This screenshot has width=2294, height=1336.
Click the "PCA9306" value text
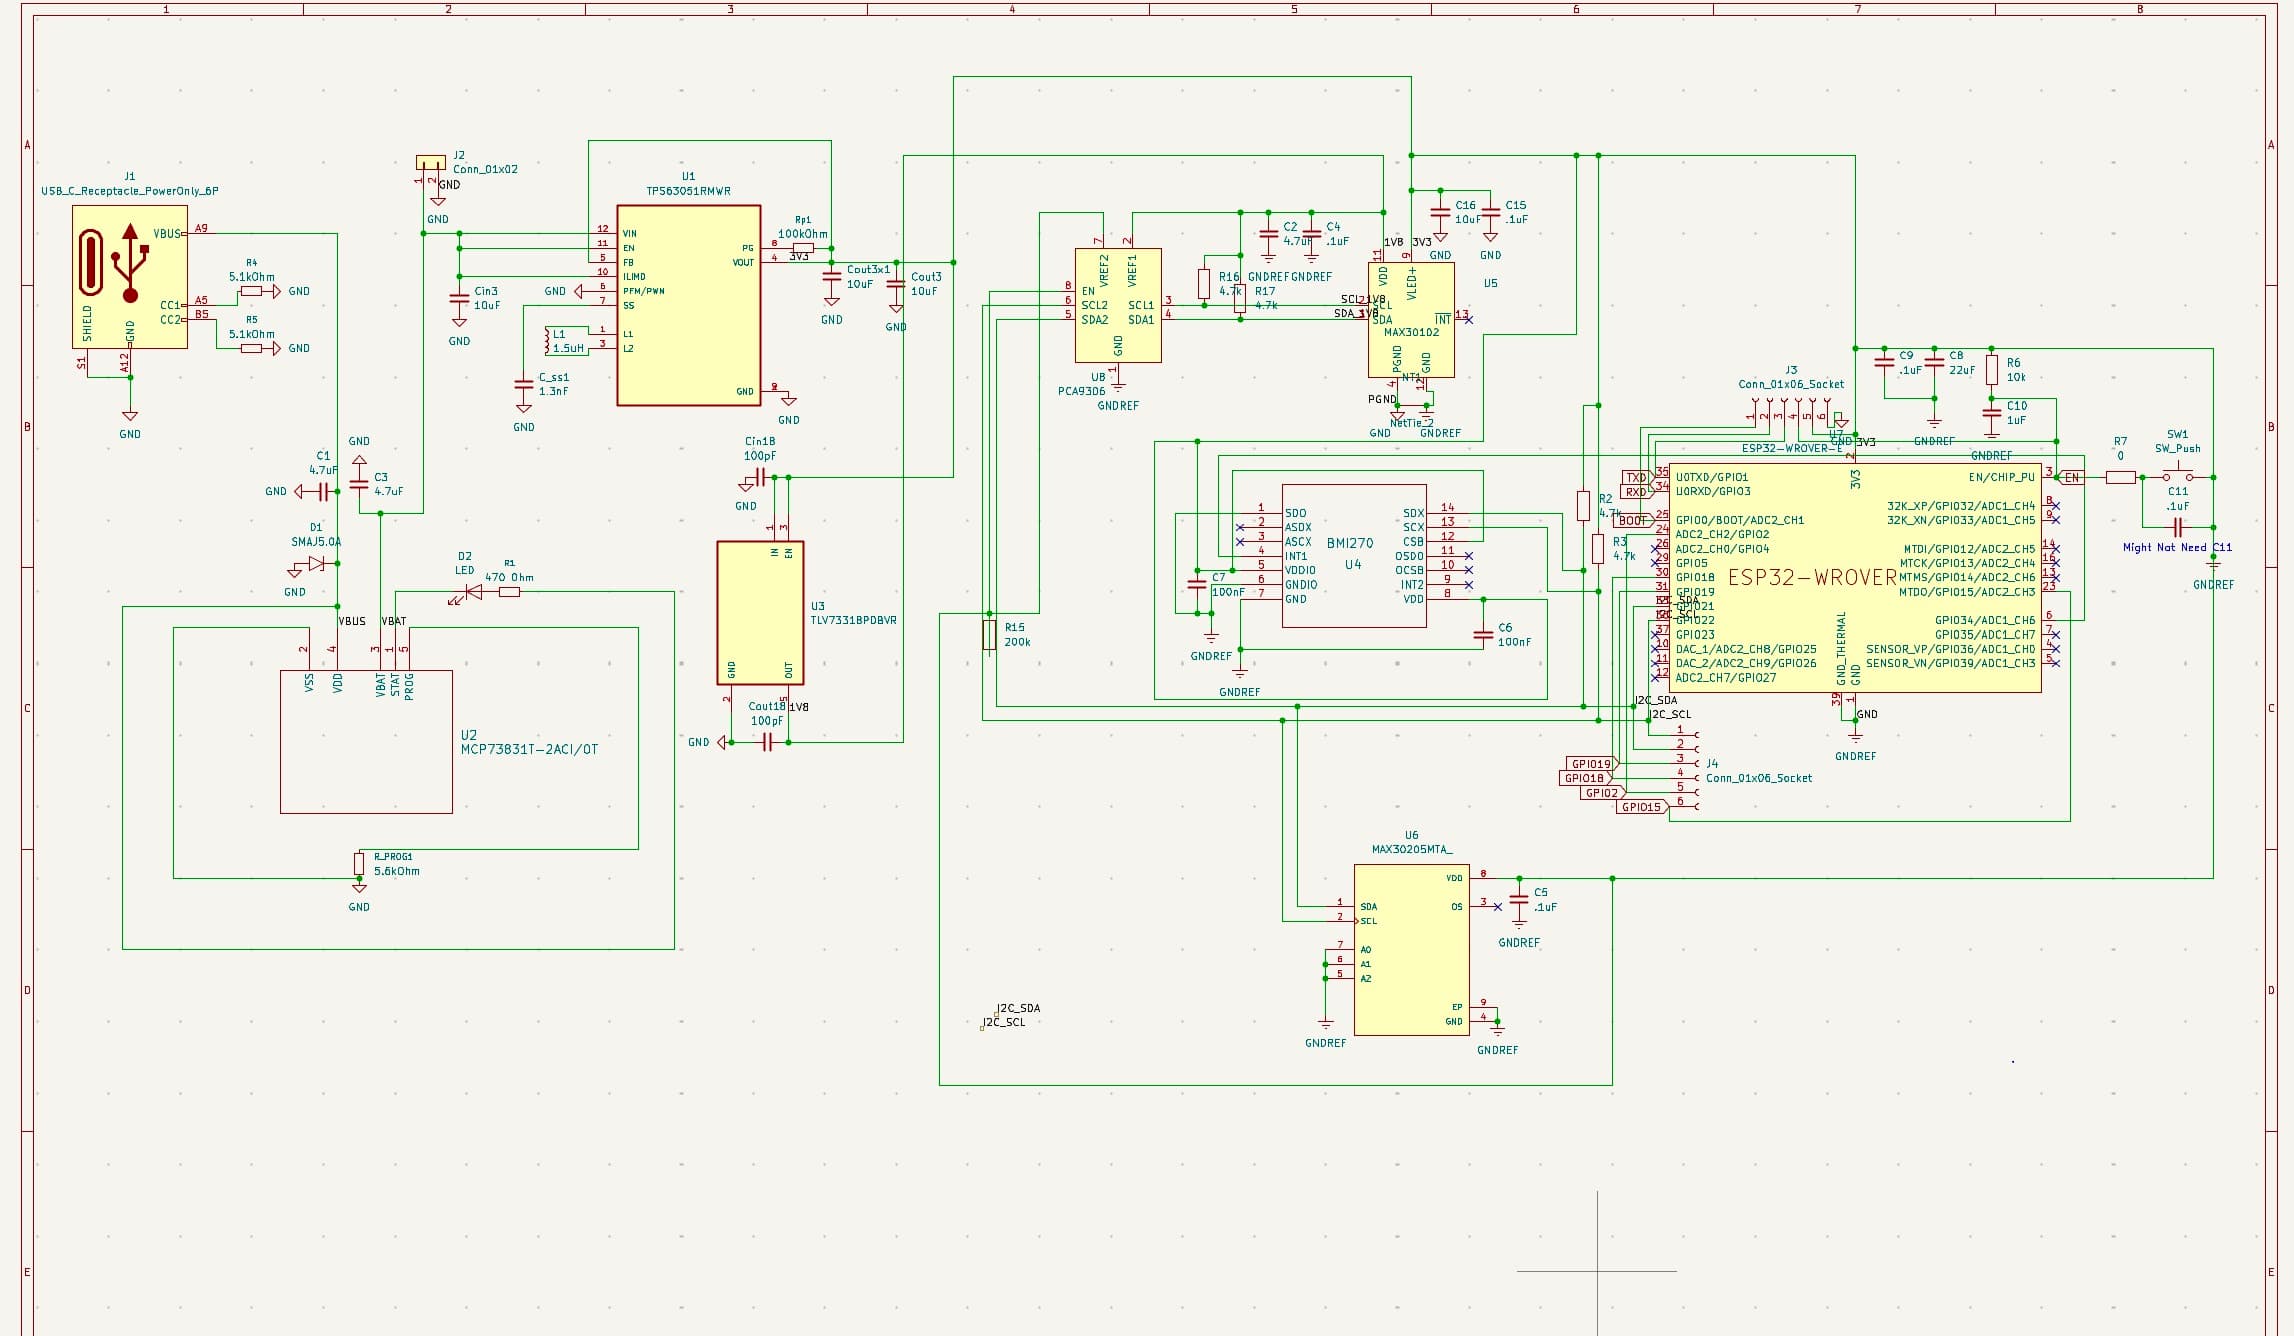click(x=1082, y=391)
